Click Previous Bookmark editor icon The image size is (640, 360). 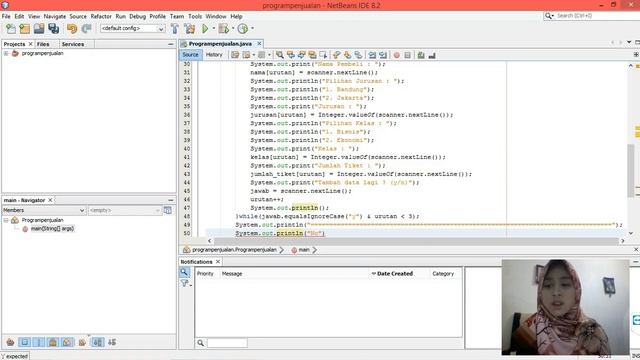(x=336, y=55)
